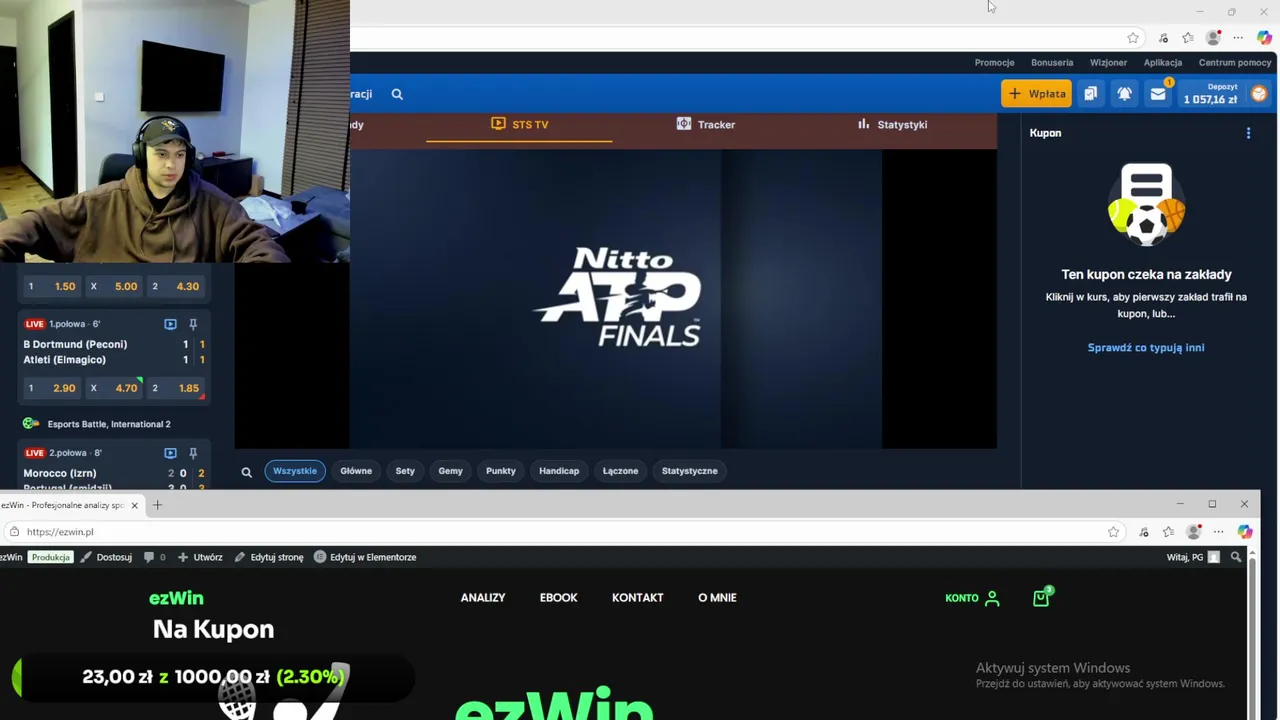Open O MNIE in ezWin navigation
This screenshot has width=1280, height=720.
click(717, 598)
